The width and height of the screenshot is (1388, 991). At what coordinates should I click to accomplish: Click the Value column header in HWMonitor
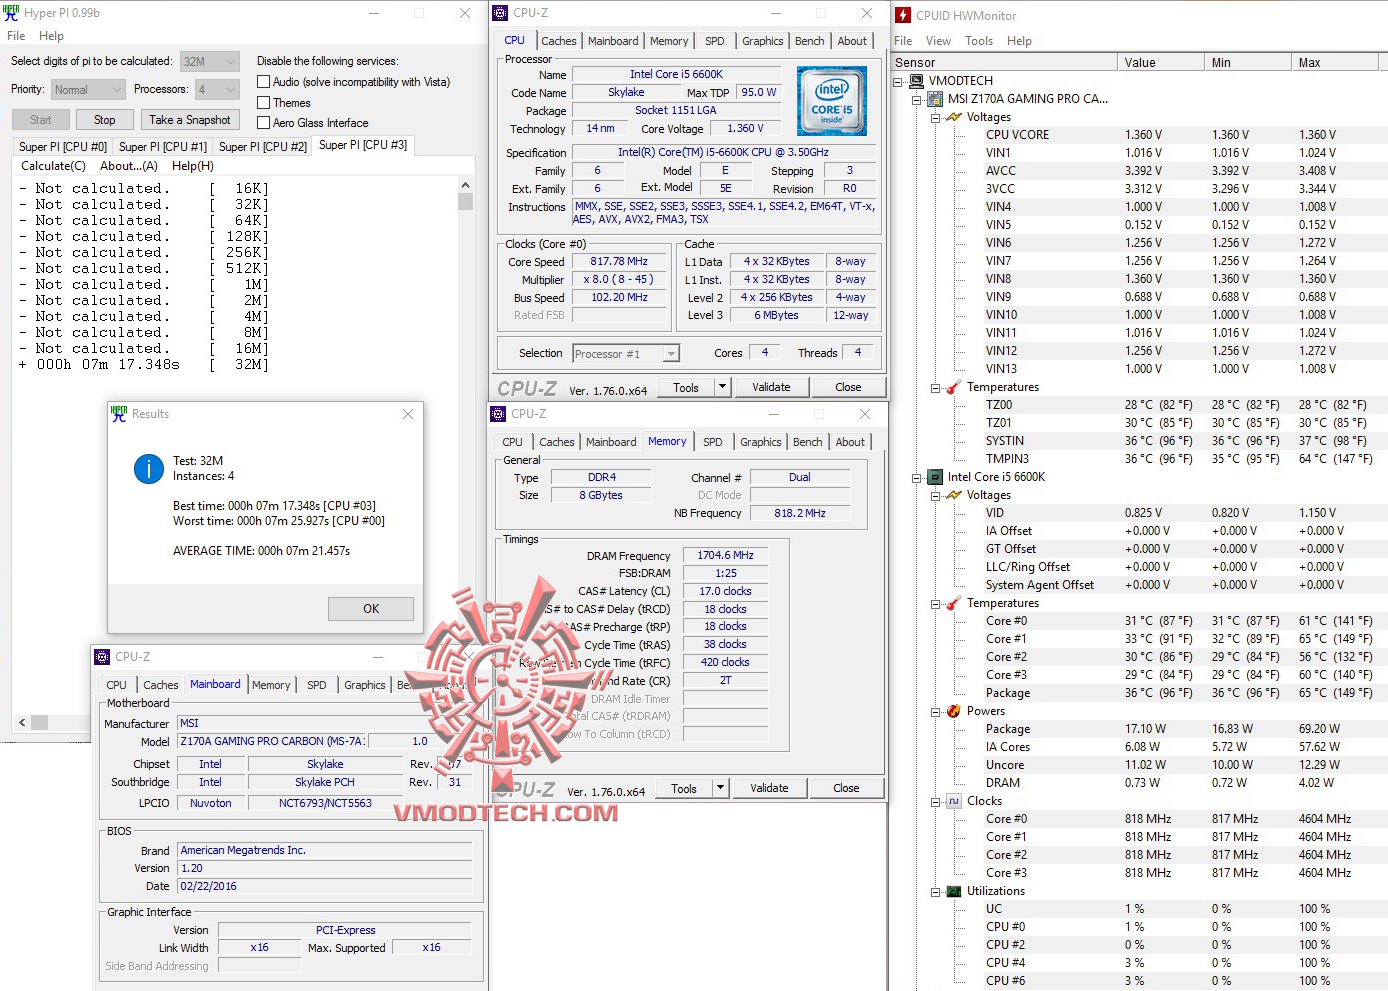point(1160,62)
